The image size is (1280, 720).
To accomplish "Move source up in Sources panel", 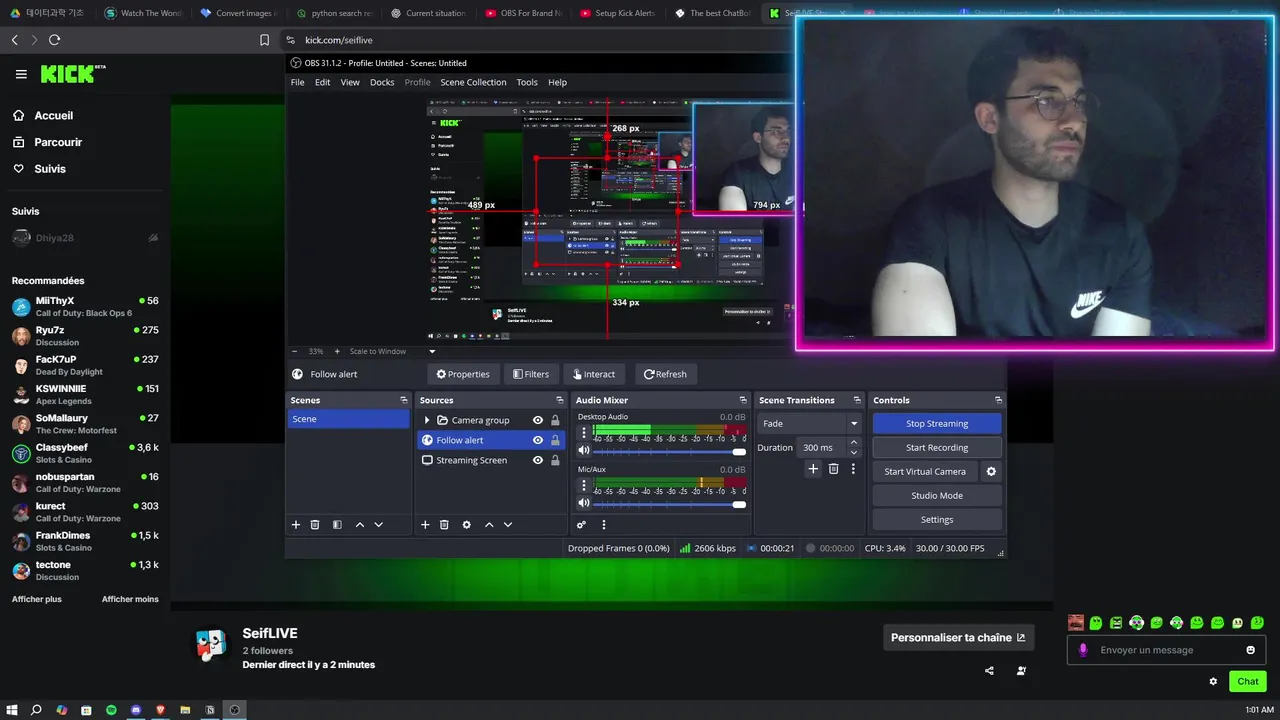I will coord(489,525).
